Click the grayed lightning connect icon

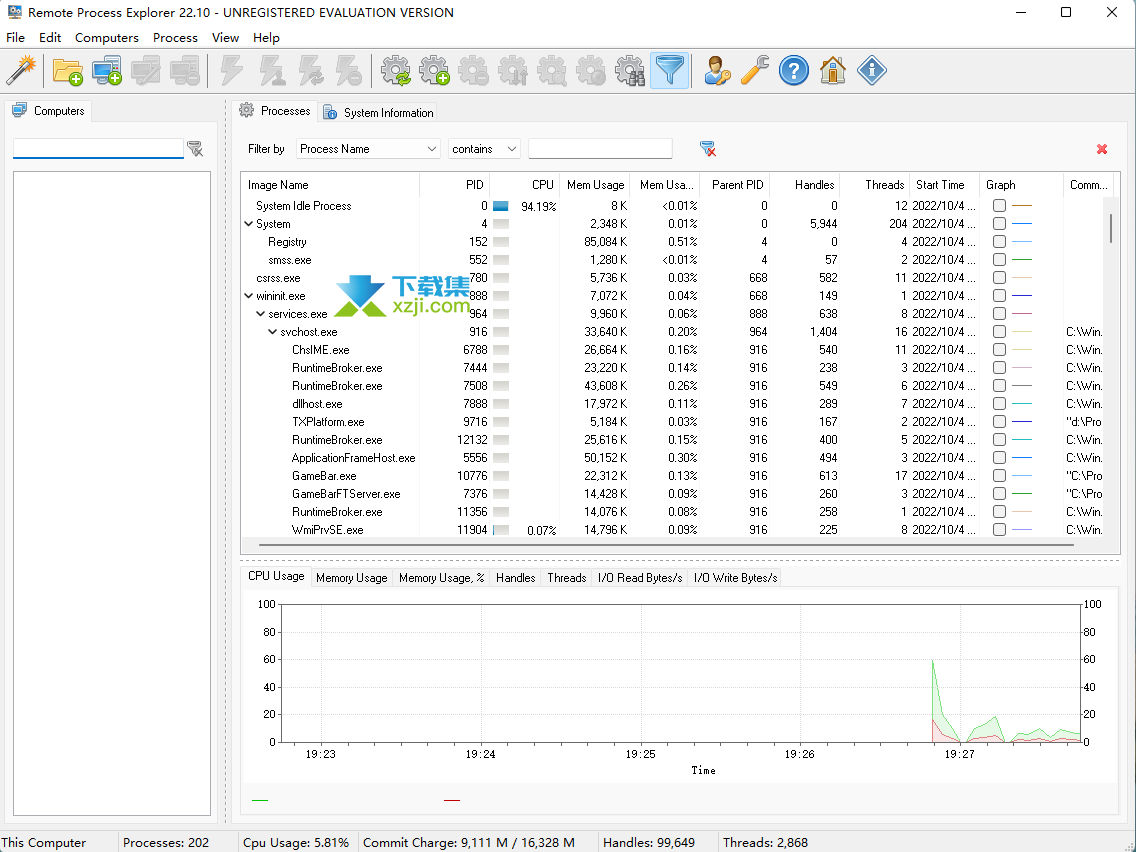(232, 70)
